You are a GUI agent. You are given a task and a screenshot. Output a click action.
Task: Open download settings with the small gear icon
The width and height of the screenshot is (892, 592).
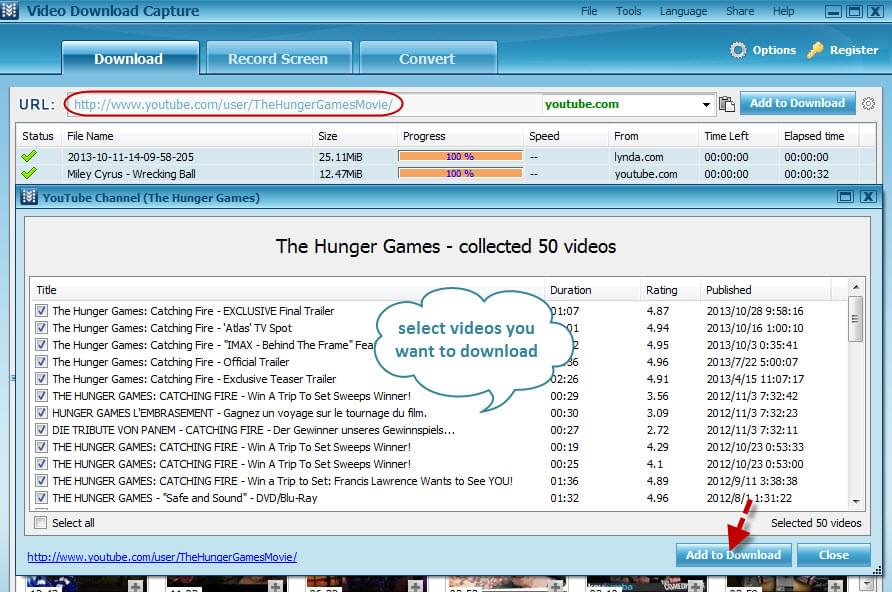pyautogui.click(x=868, y=104)
